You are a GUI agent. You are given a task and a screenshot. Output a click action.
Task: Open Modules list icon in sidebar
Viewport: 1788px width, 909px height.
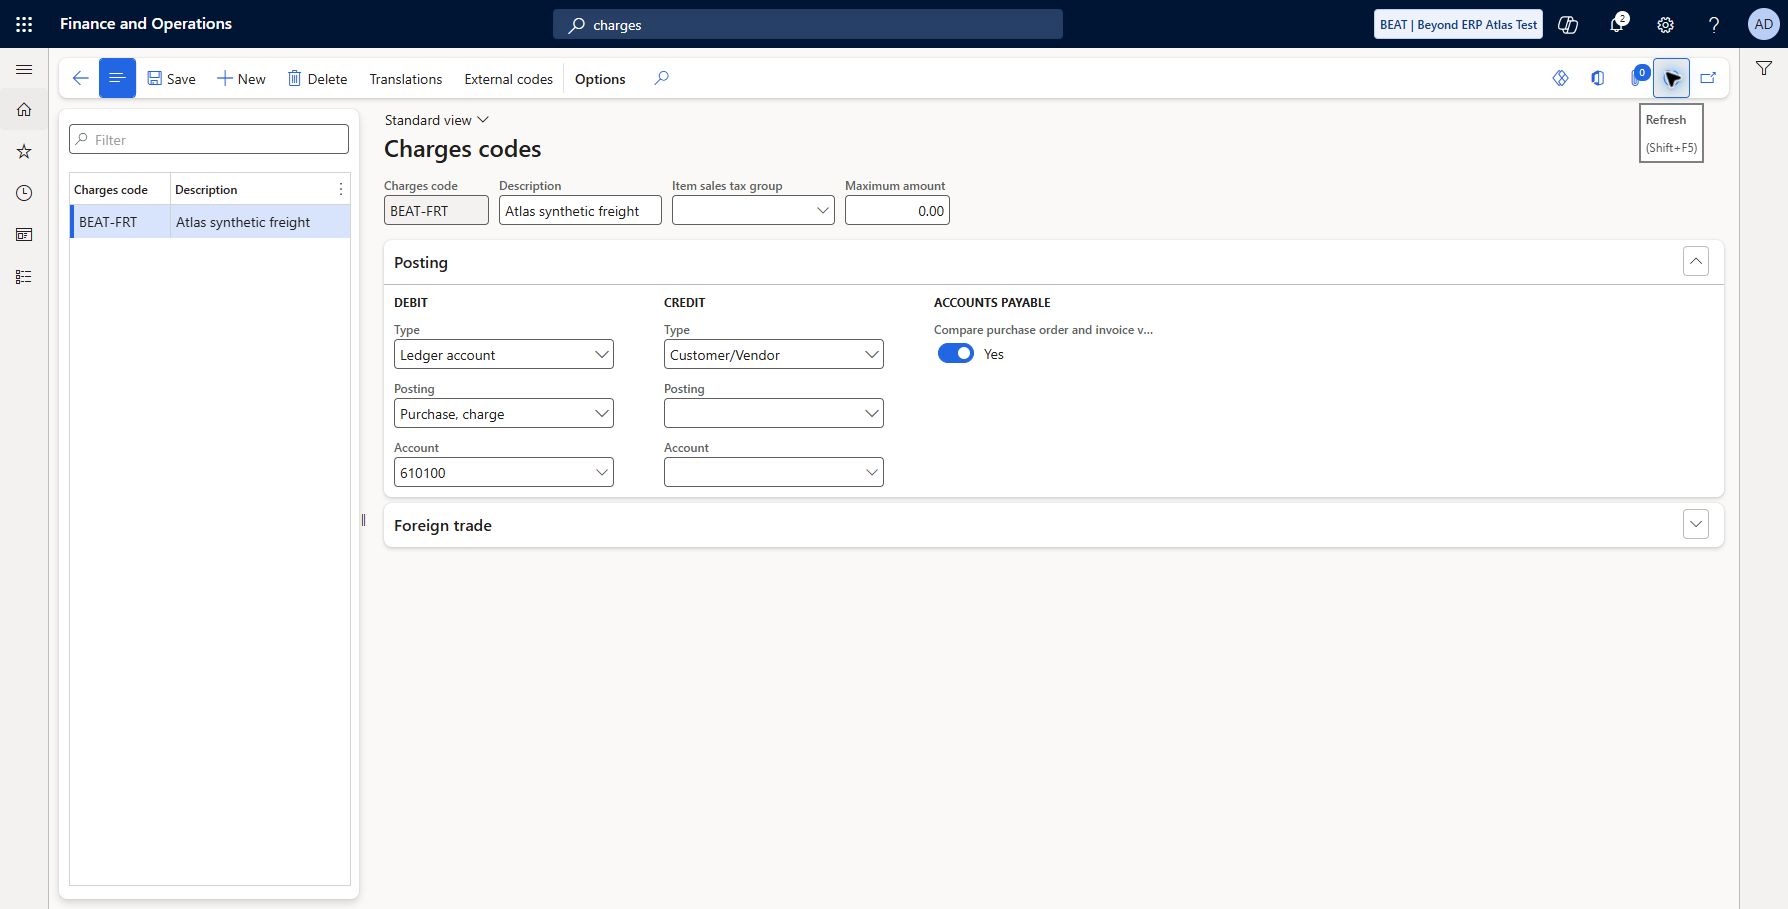[24, 277]
